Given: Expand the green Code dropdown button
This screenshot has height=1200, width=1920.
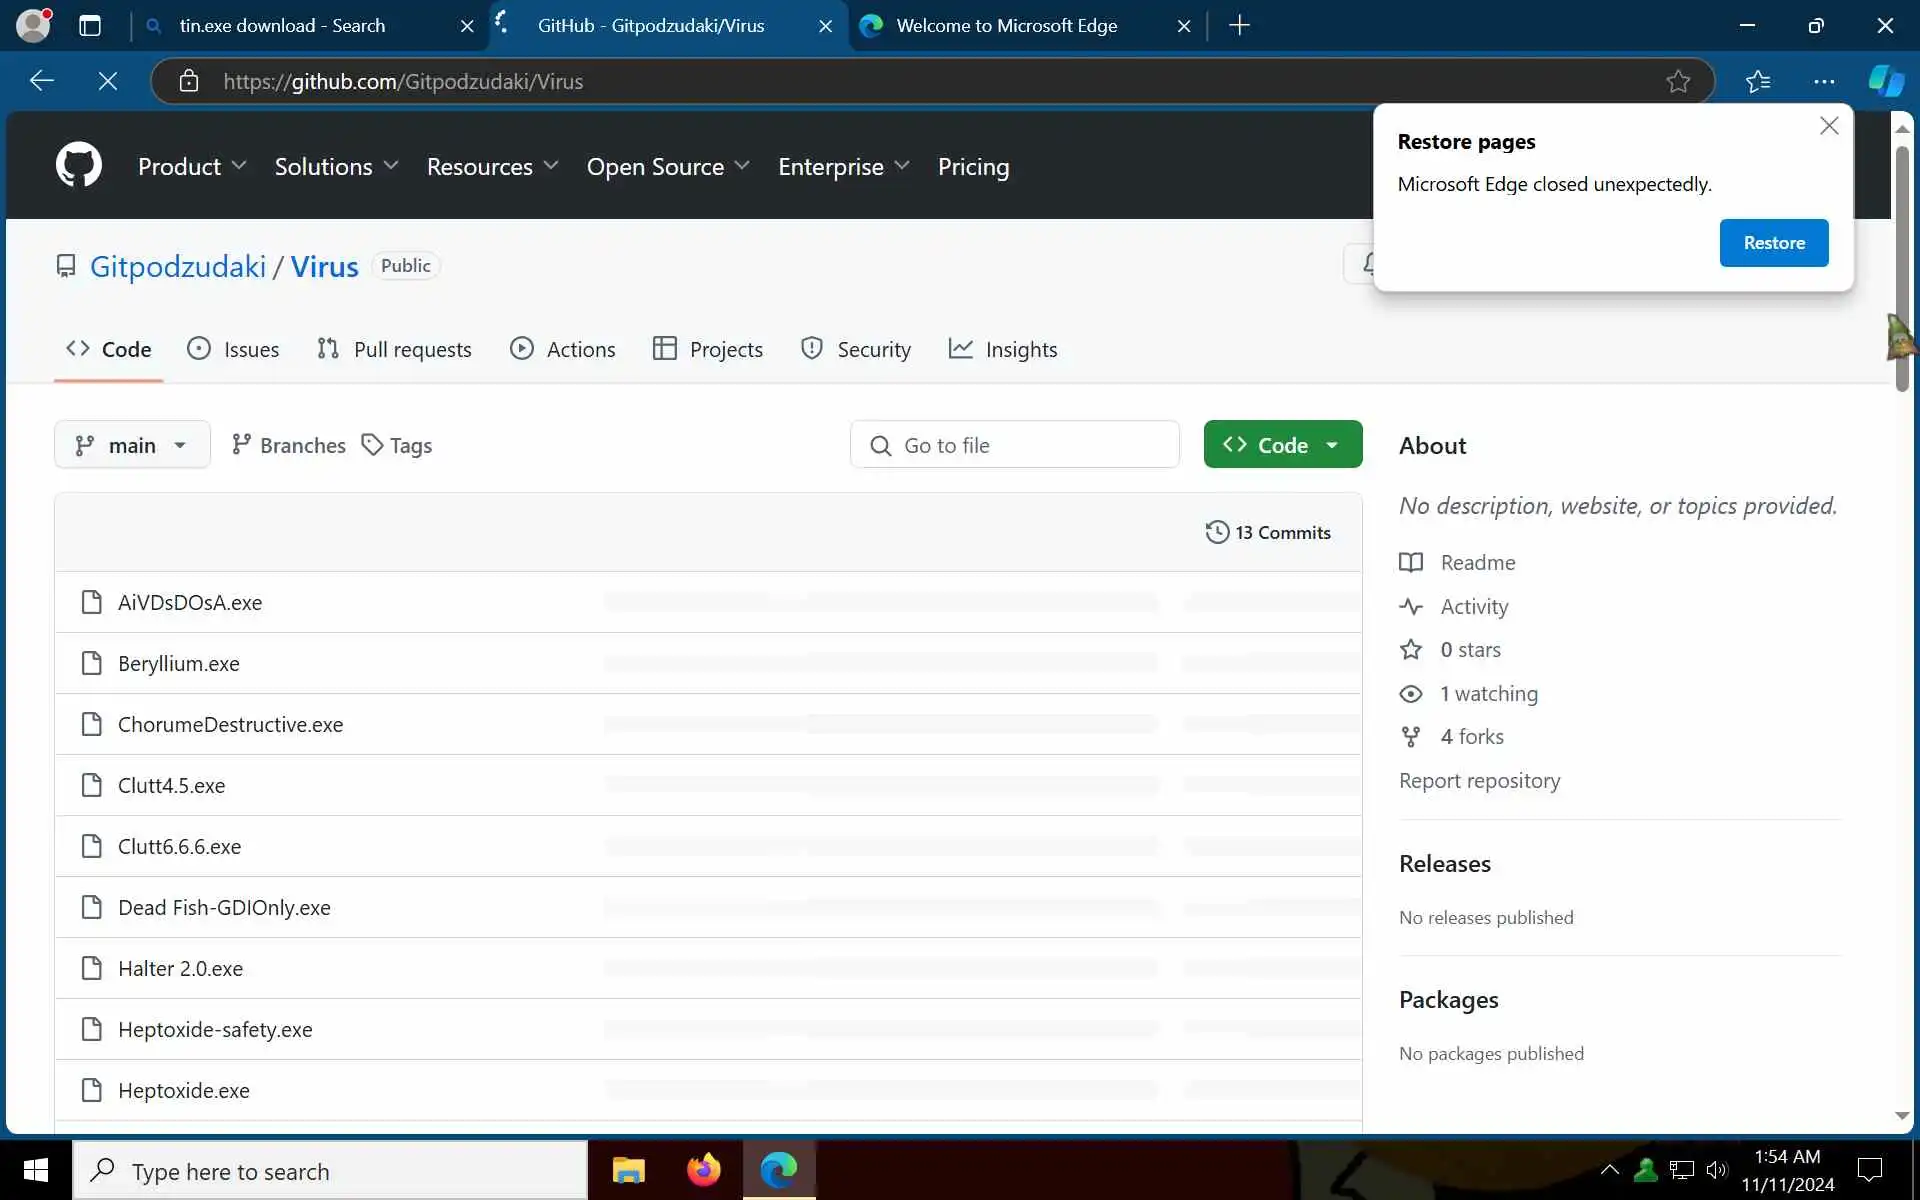Looking at the screenshot, I should (1282, 445).
